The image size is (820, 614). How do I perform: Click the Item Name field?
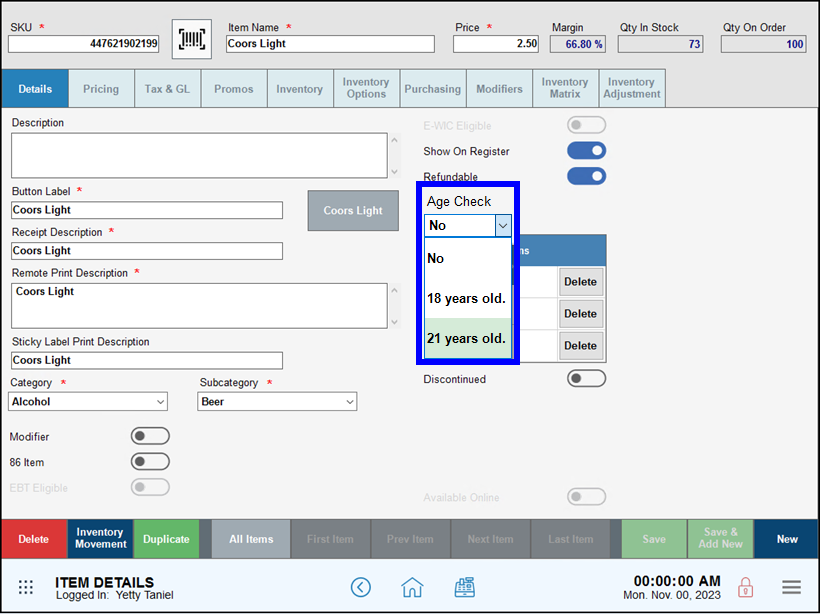[x=331, y=44]
